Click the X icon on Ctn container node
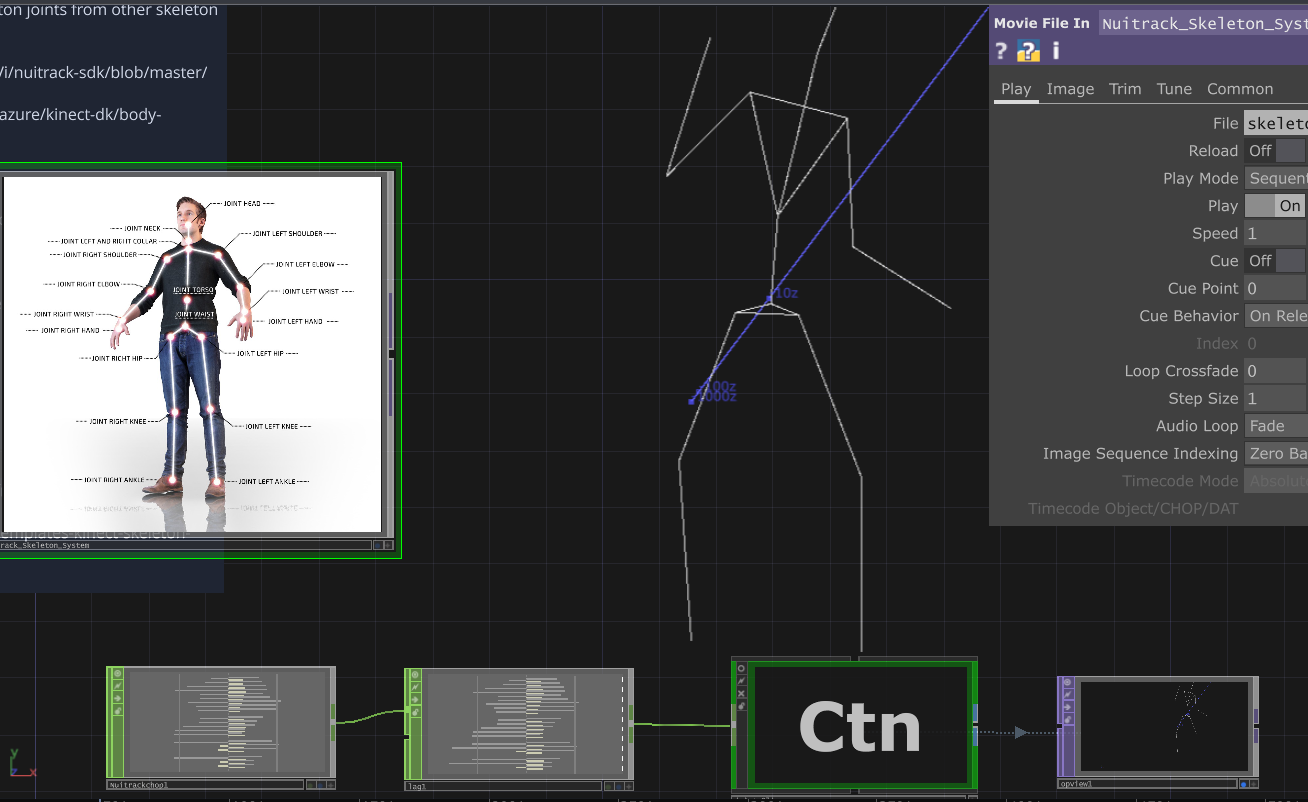Viewport: 1308px width, 802px height. (741, 693)
